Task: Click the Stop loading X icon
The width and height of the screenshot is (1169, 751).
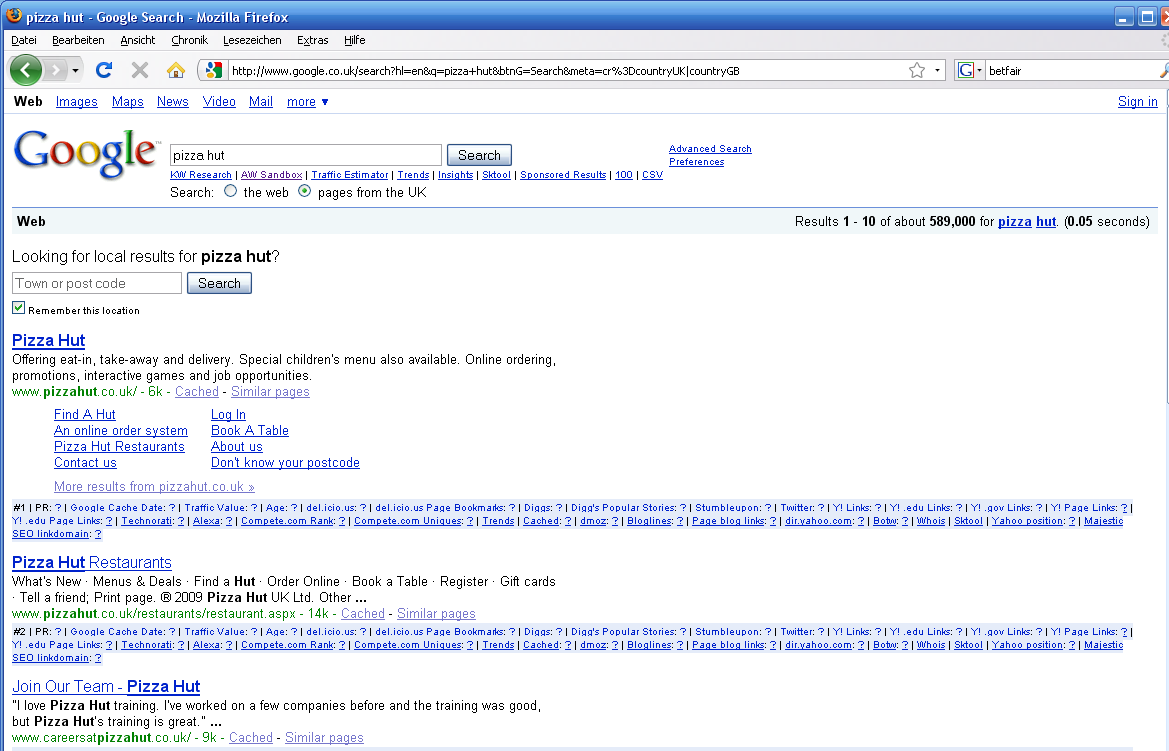Action: [x=139, y=71]
